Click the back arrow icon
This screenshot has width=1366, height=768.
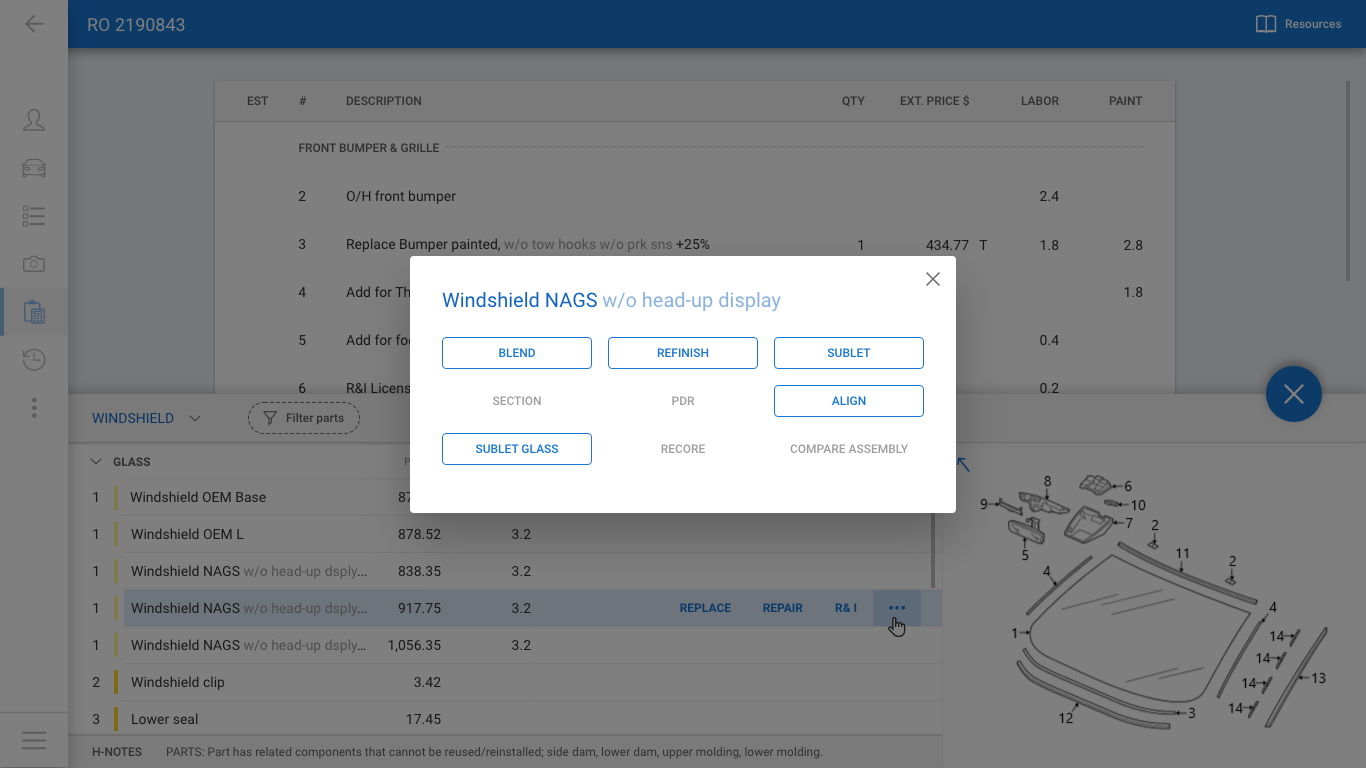pyautogui.click(x=34, y=24)
